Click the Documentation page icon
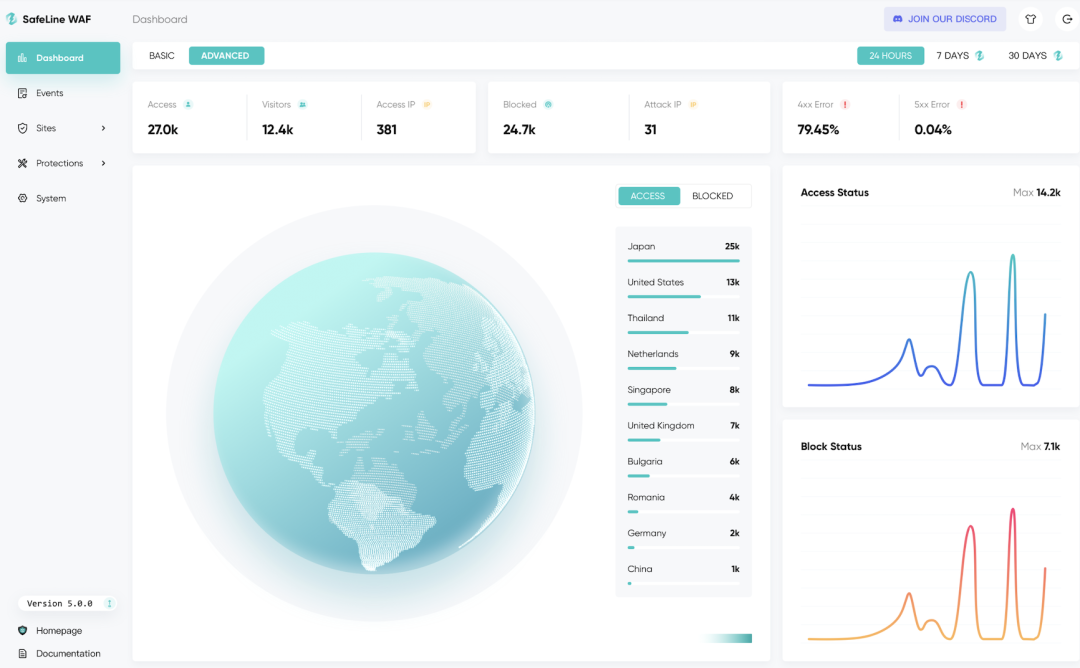Screen dimensions: 1080x668 [23, 654]
